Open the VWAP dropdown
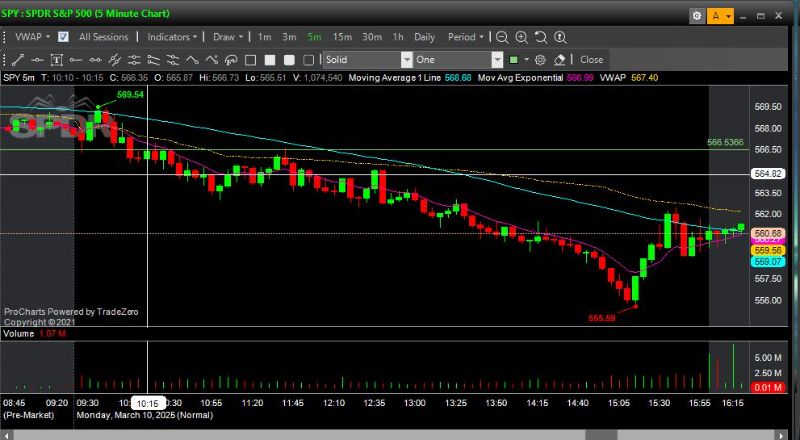The height and width of the screenshot is (440, 800). click(32, 37)
